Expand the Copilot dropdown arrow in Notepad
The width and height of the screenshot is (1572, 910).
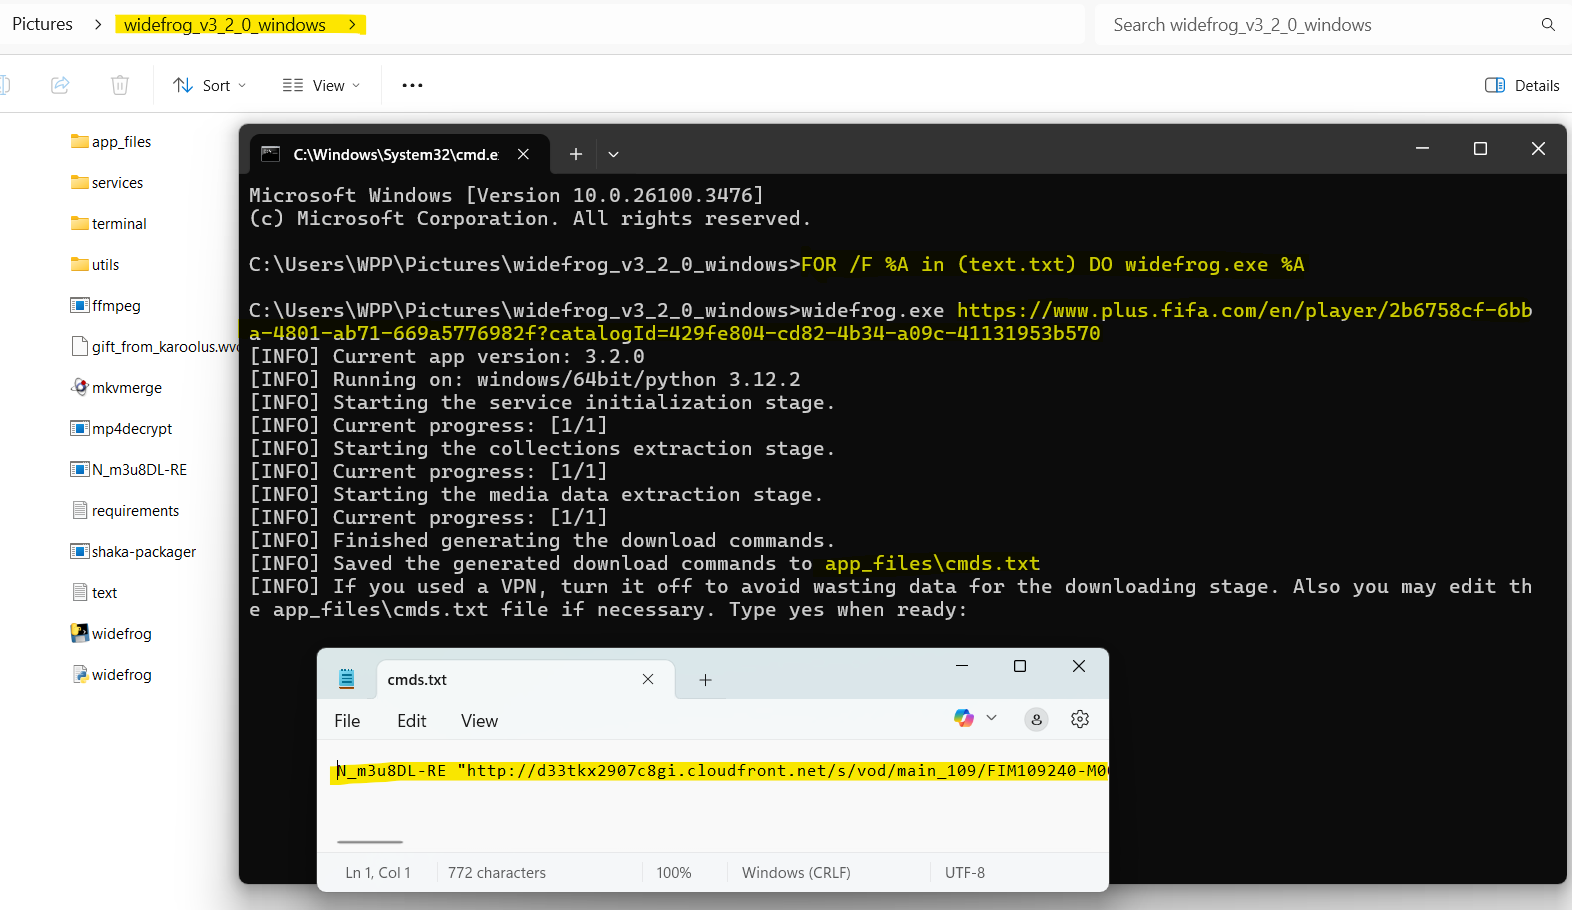(992, 718)
